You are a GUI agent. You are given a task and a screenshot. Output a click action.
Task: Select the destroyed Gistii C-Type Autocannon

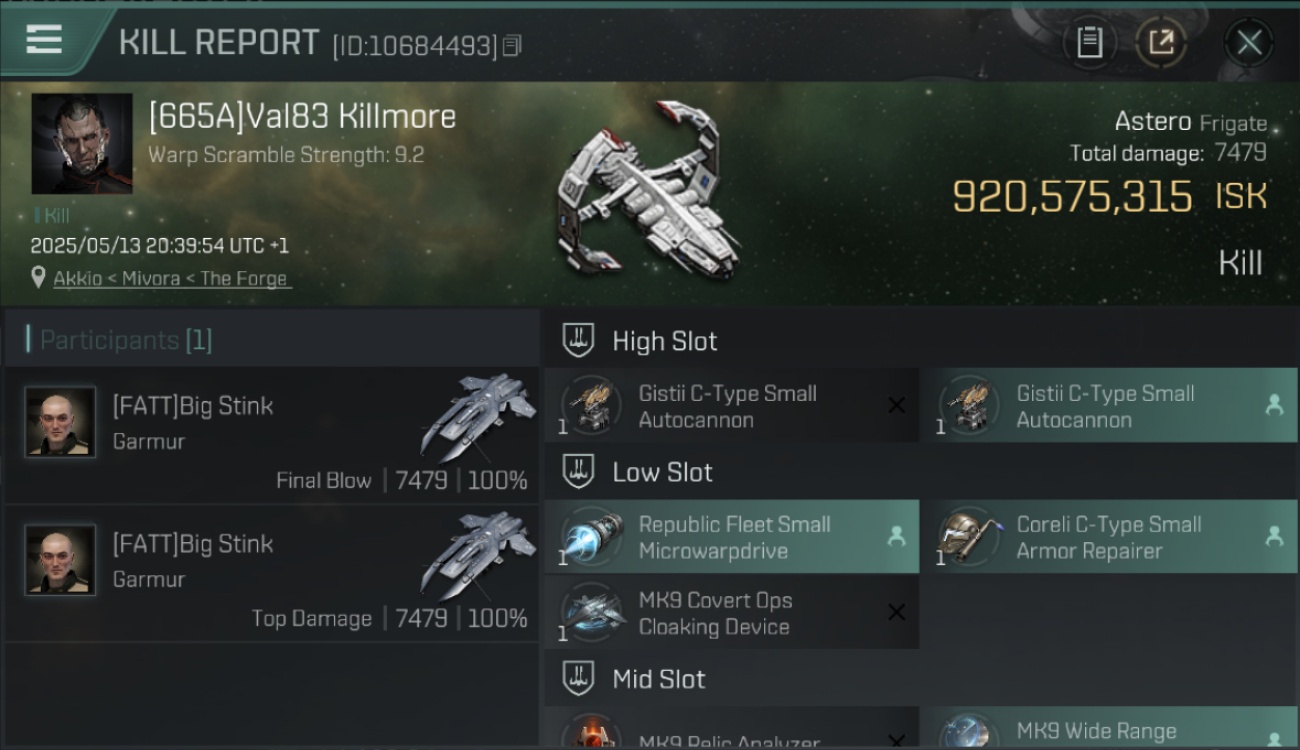click(x=732, y=406)
